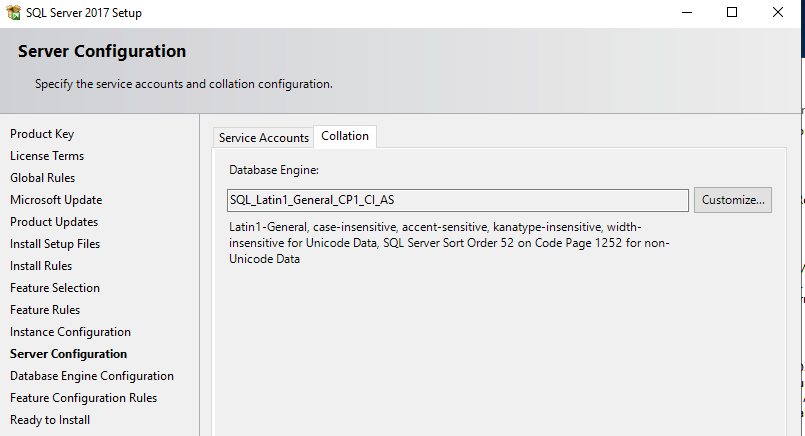Screen dimensions: 805x436
Task: Switch to the Service Accounts tab
Action: 263,138
